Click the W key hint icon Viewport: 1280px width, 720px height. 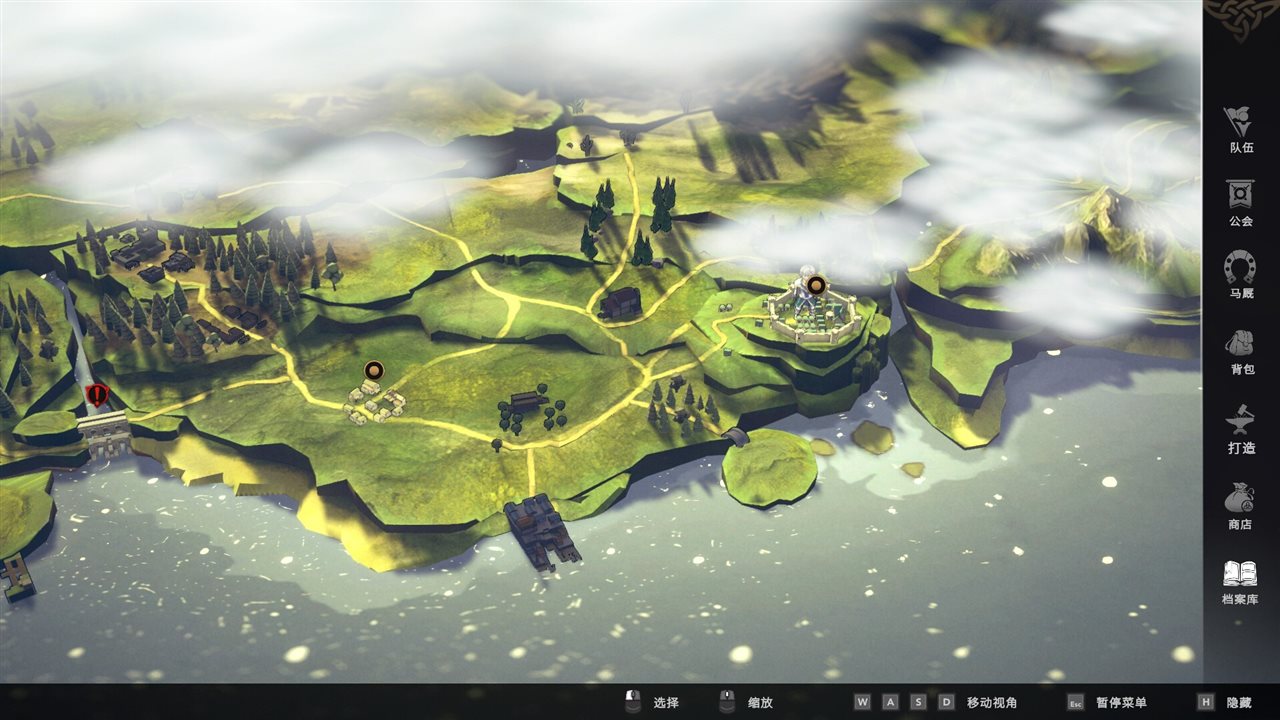pyautogui.click(x=862, y=702)
